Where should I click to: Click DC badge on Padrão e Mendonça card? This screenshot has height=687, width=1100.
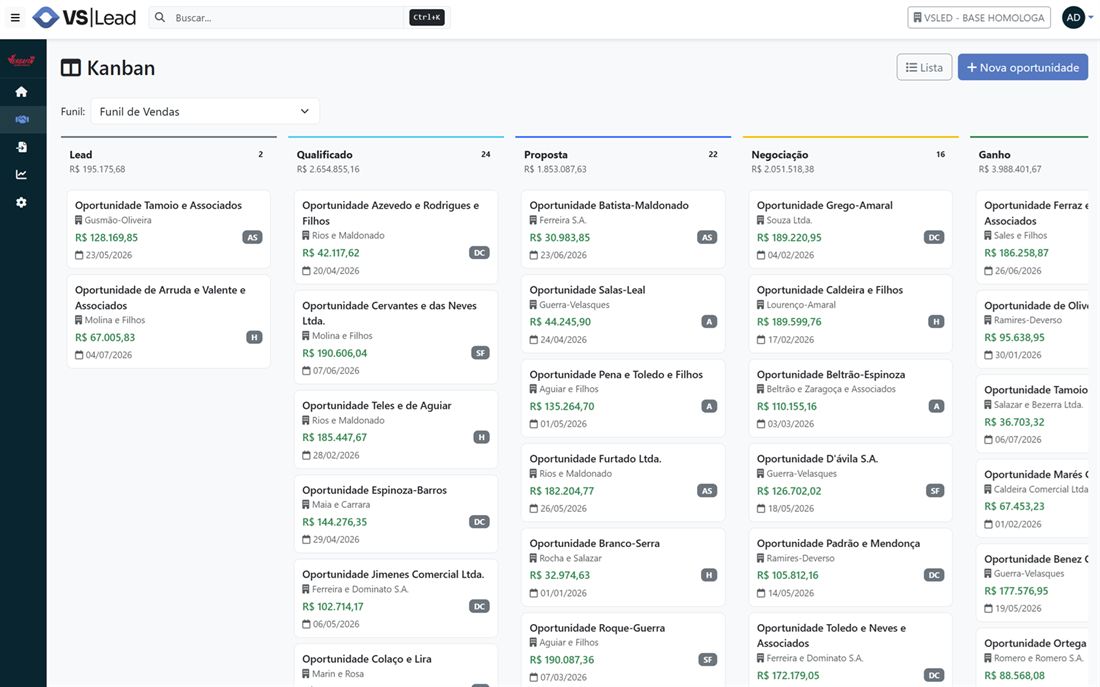[934, 575]
